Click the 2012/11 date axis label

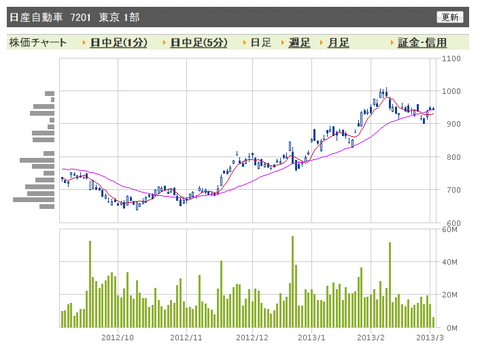click(x=186, y=338)
